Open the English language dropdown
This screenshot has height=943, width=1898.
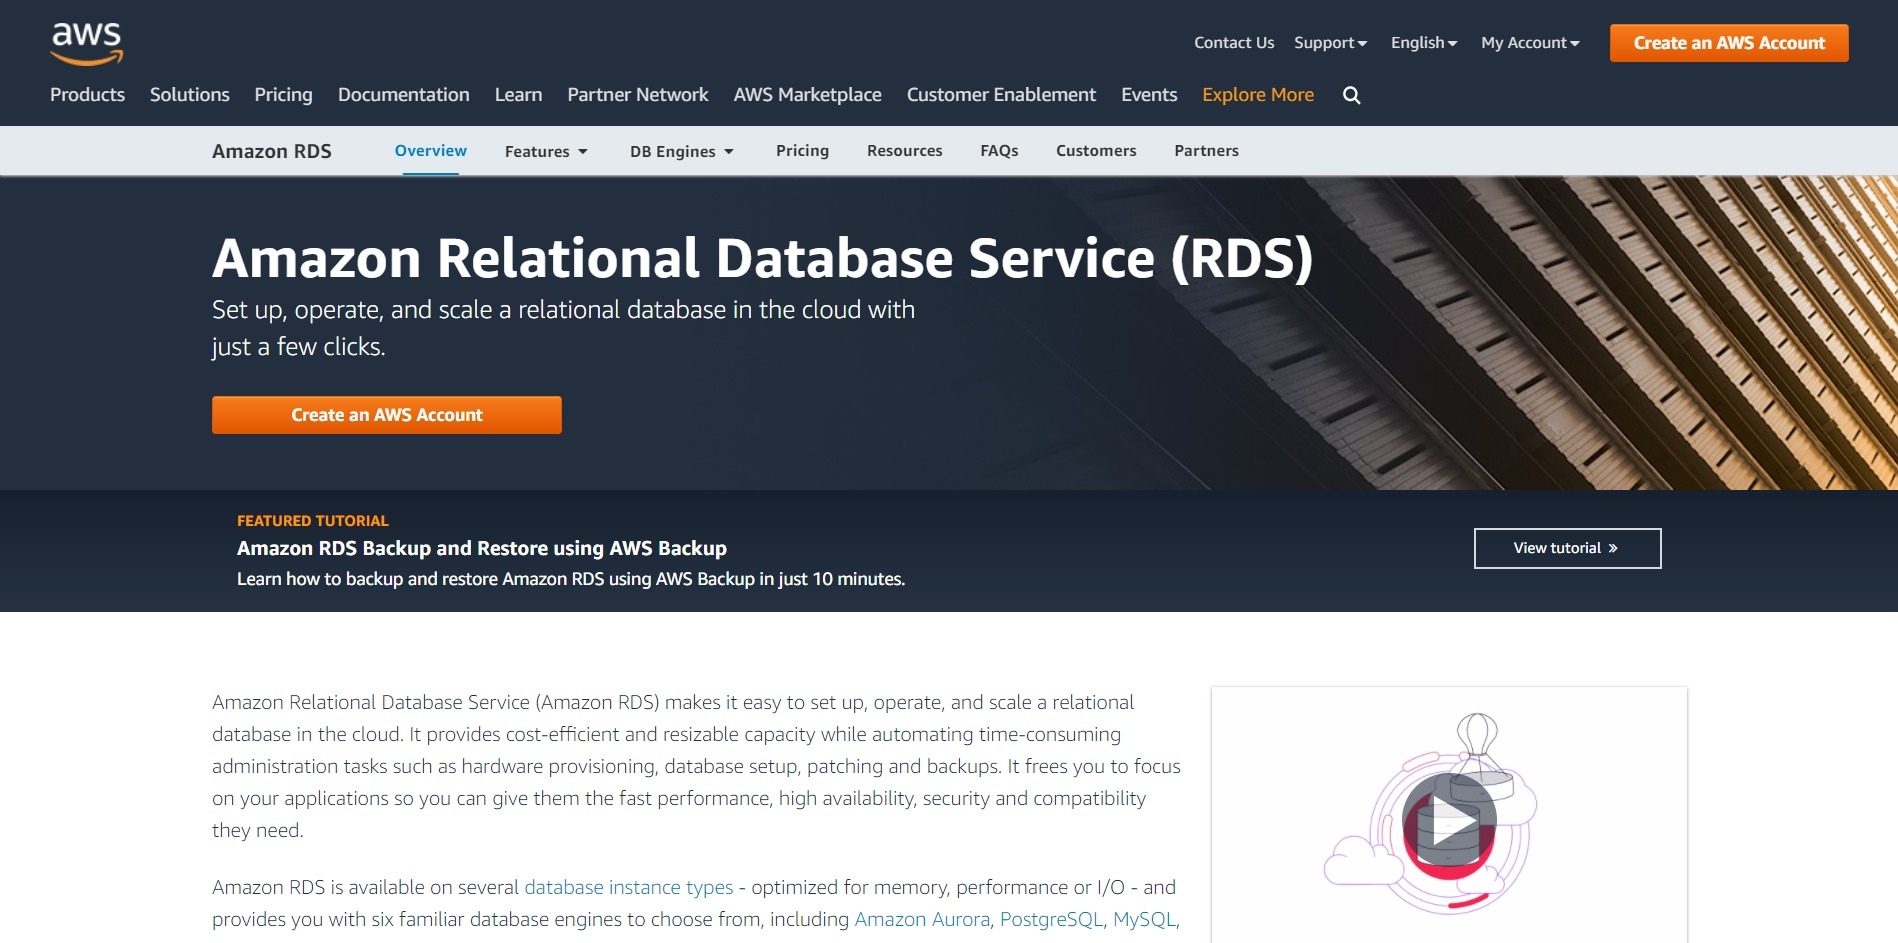tap(1424, 43)
